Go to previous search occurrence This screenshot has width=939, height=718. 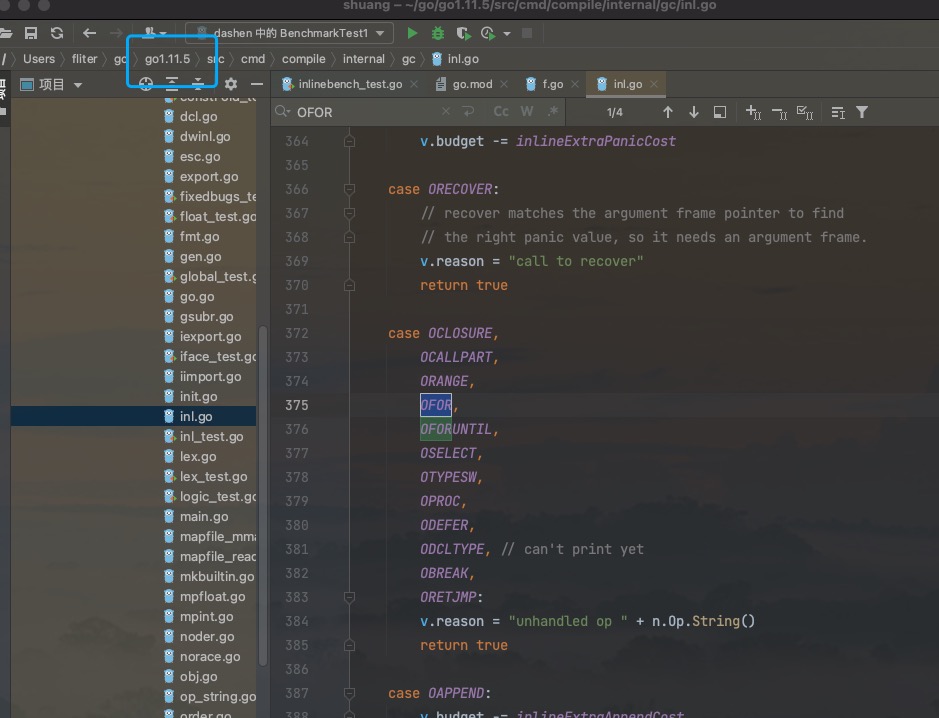[x=668, y=112]
